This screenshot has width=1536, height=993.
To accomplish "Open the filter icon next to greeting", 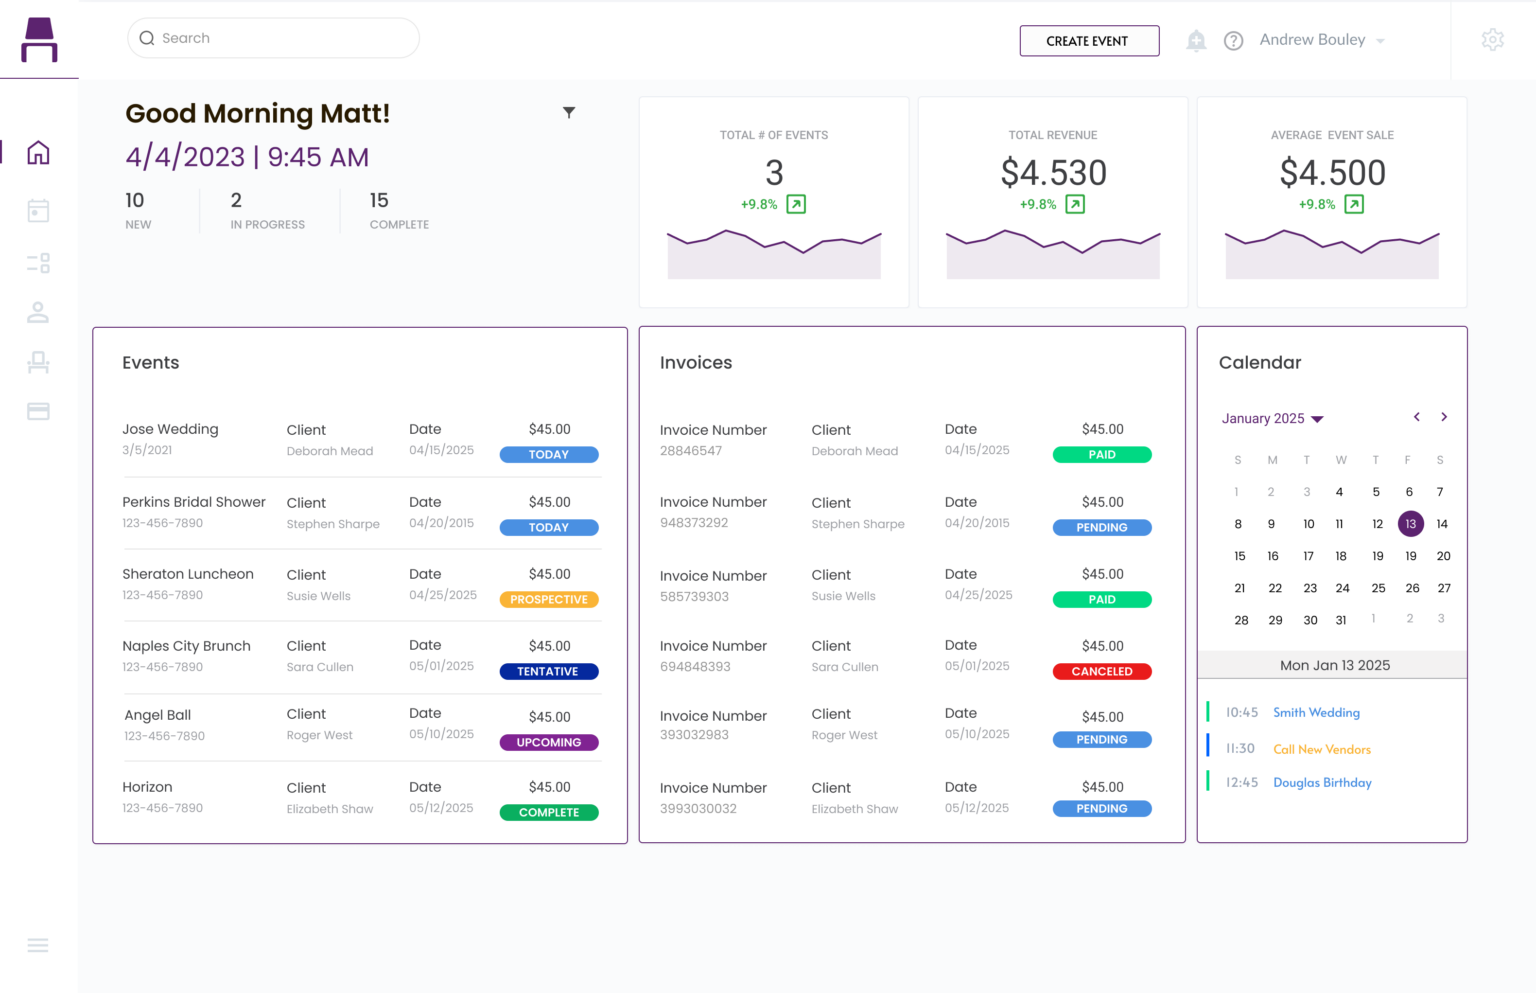I will pyautogui.click(x=569, y=112).
